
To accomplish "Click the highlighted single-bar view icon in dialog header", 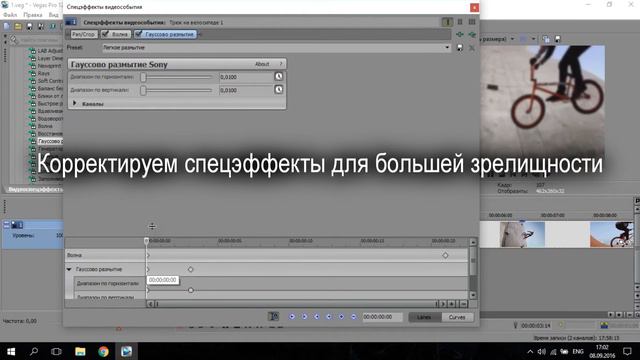I will 447,22.
